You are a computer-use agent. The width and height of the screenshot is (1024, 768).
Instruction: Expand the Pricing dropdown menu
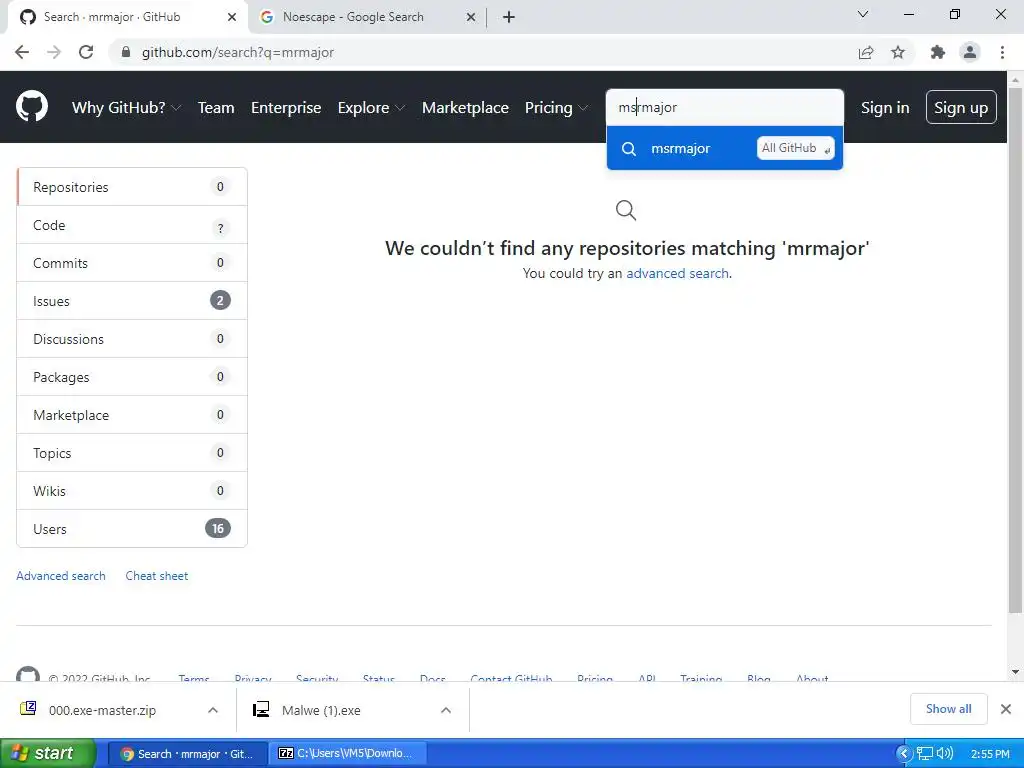point(556,108)
